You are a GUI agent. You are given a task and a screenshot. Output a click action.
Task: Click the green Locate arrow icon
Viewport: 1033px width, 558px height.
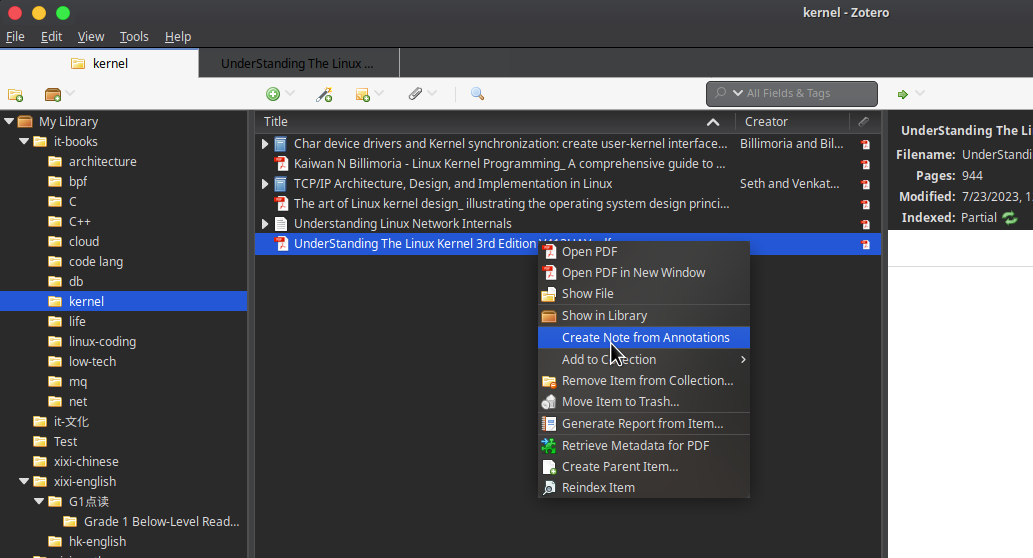[902, 94]
